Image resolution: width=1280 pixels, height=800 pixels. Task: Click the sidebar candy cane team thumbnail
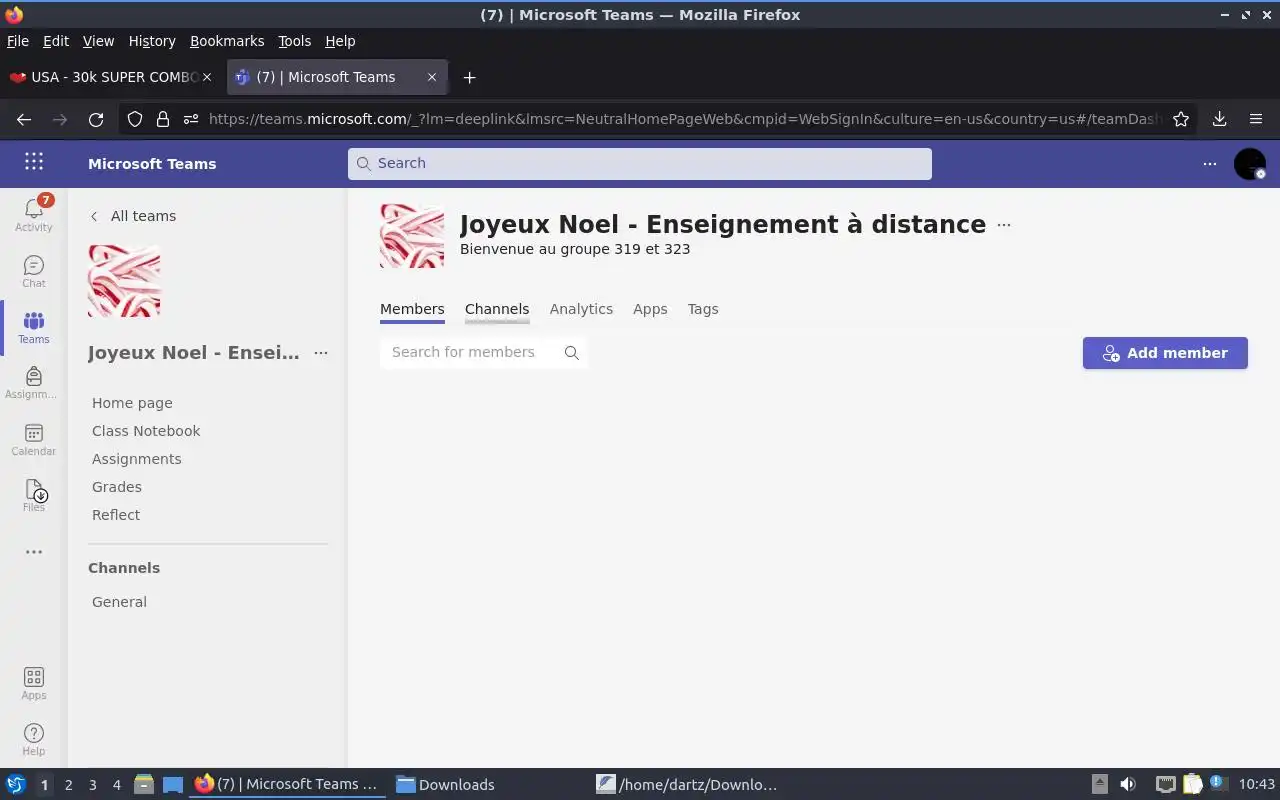tap(124, 281)
